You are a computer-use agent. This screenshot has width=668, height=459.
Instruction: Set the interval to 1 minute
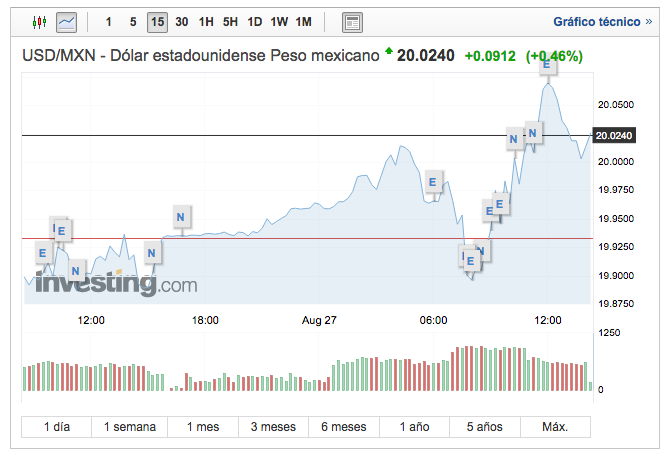click(x=108, y=21)
